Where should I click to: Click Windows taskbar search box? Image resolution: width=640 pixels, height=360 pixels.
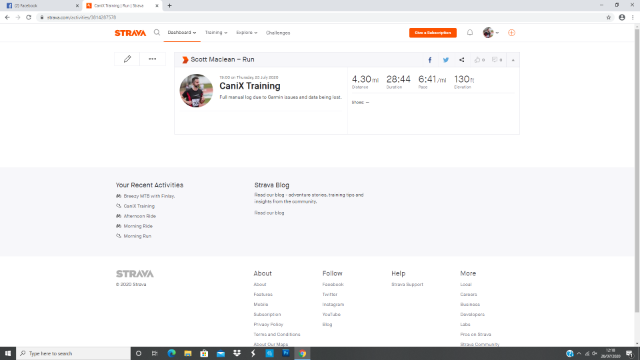tap(73, 353)
